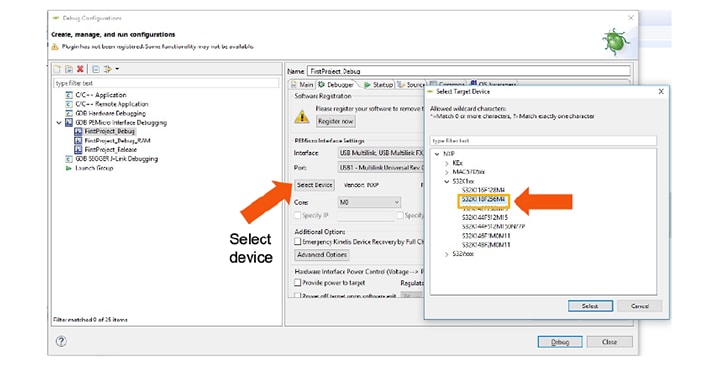The width and height of the screenshot is (720, 365).
Task: Click Select in the Select Target Device dialog
Action: (590, 306)
